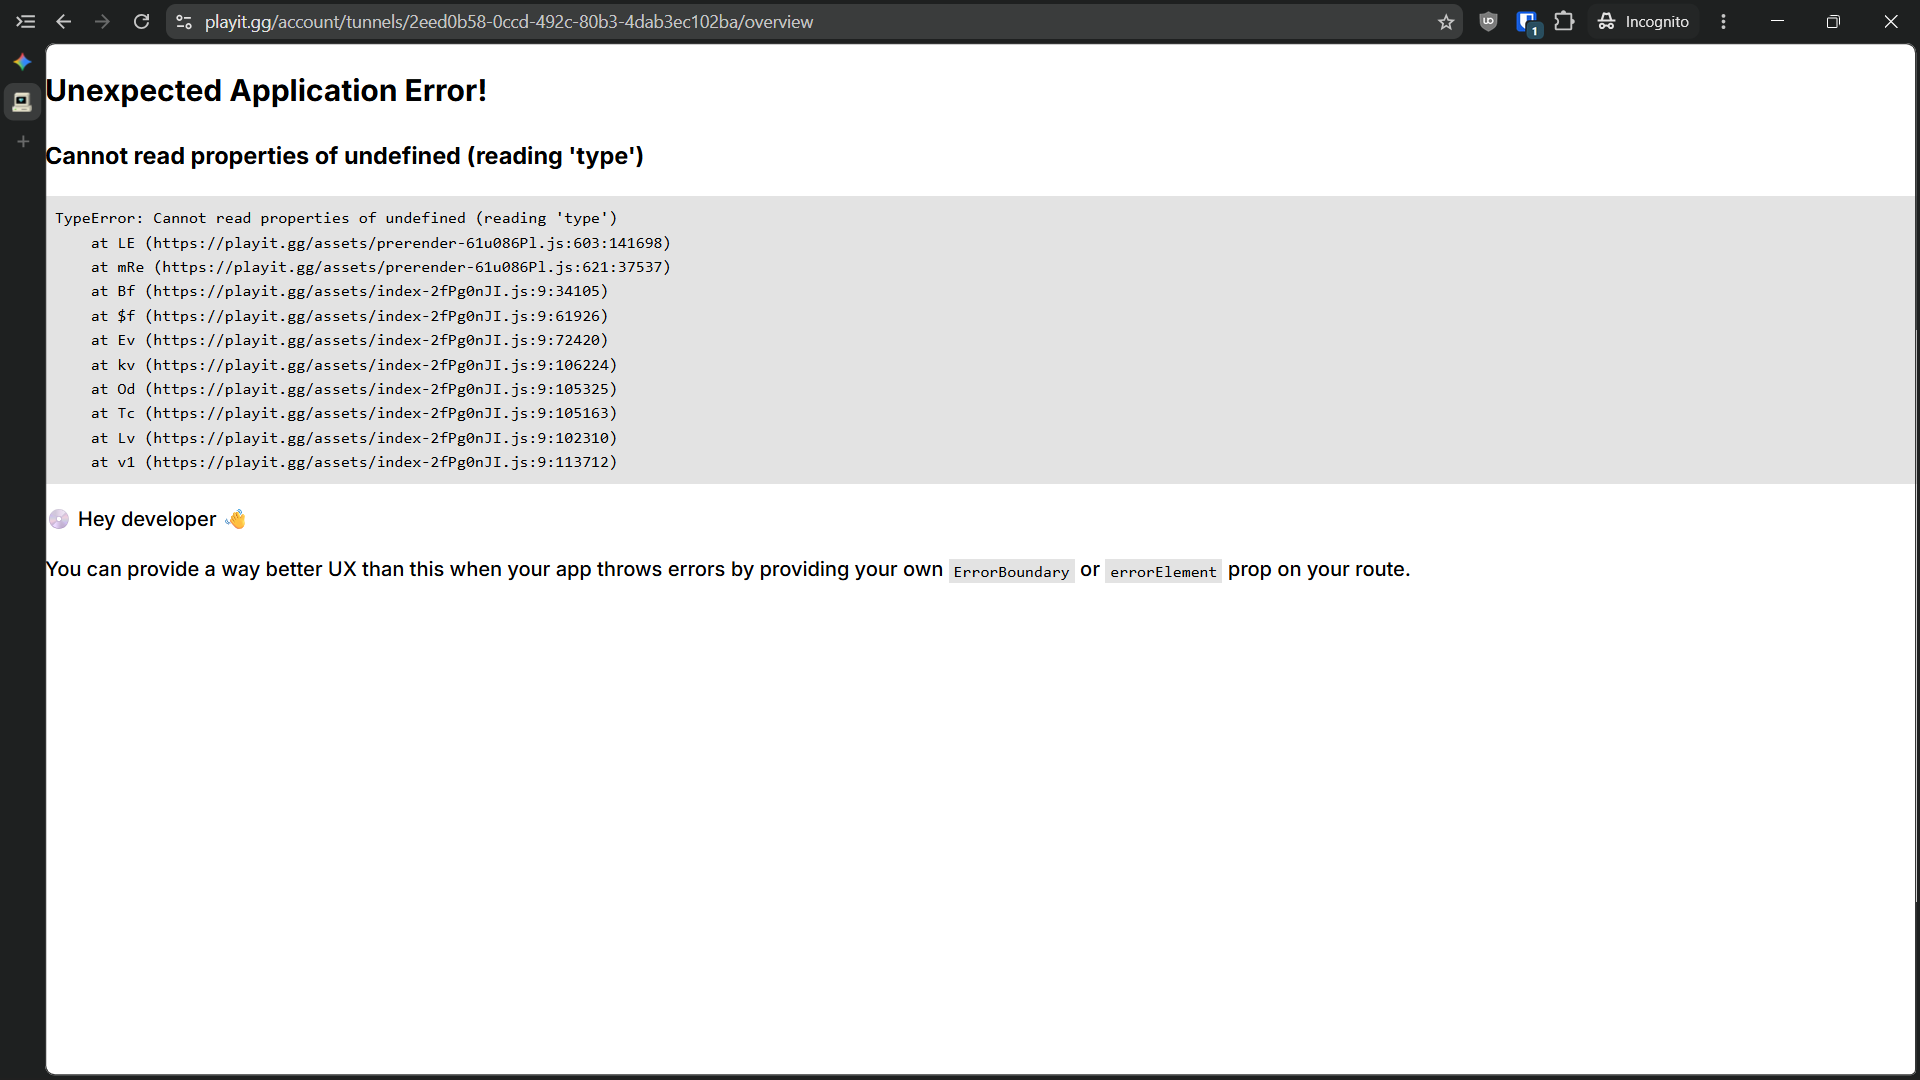Open the uBlock Origin extension icon
This screenshot has width=1920, height=1080.
point(1488,22)
